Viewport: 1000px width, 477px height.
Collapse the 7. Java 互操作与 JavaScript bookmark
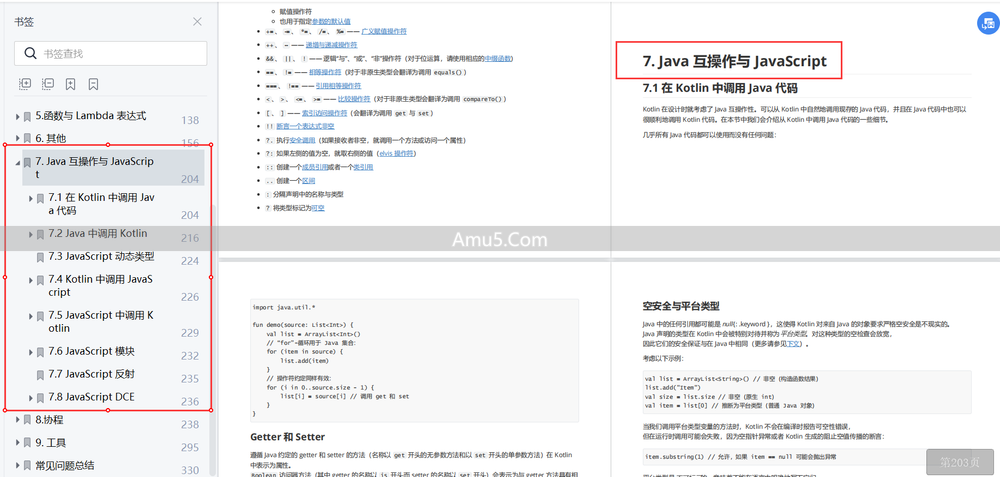[18, 163]
